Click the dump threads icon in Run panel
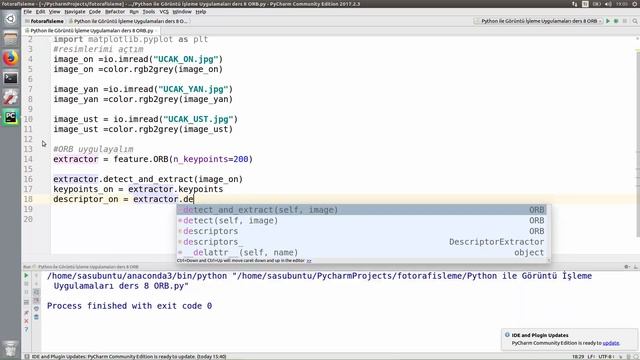The height and width of the screenshot is (360, 640). 26,302
